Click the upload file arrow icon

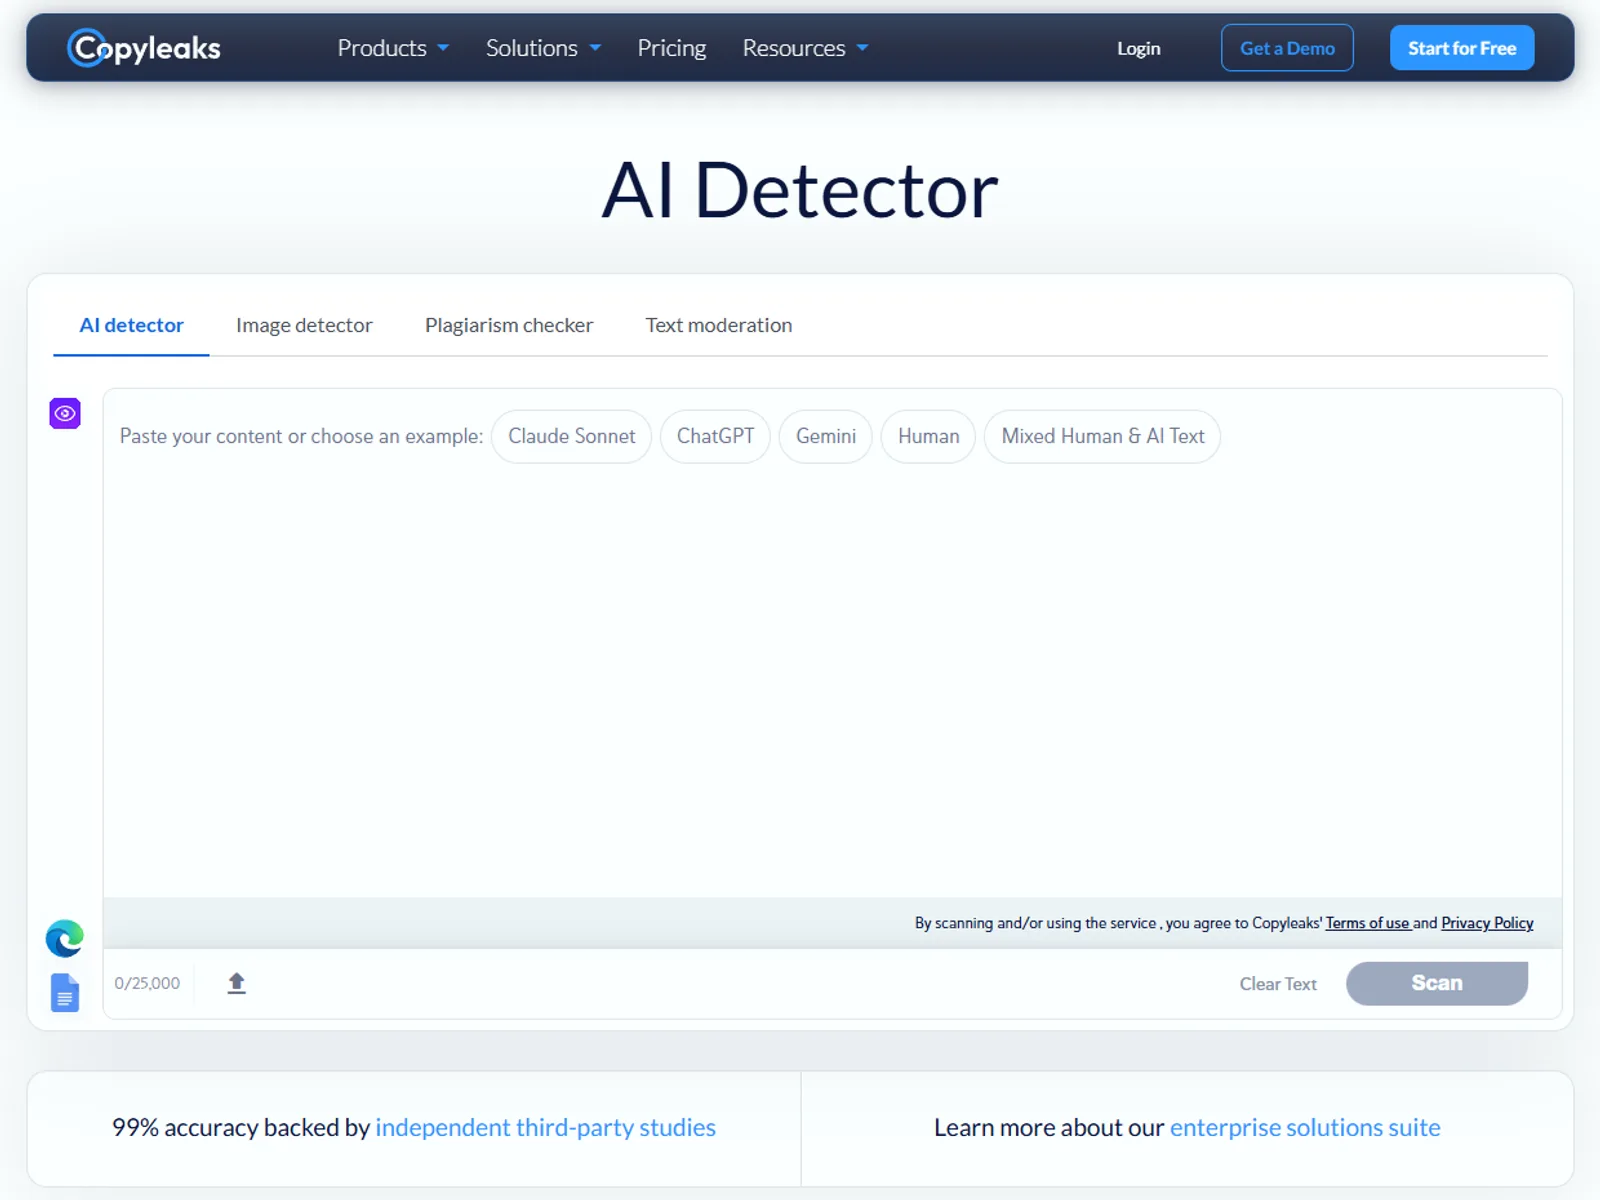[236, 983]
